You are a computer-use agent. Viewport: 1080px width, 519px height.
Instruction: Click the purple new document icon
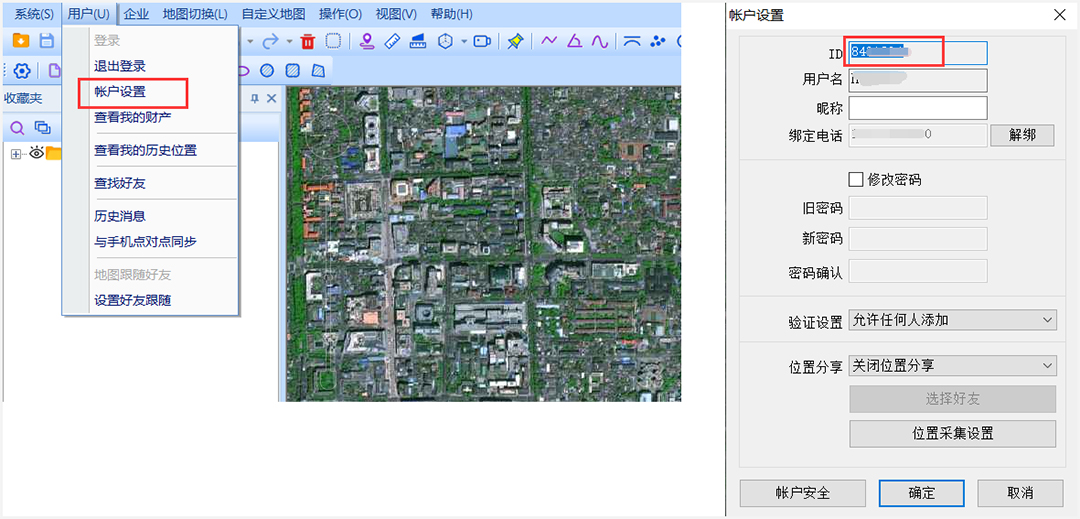click(x=53, y=70)
